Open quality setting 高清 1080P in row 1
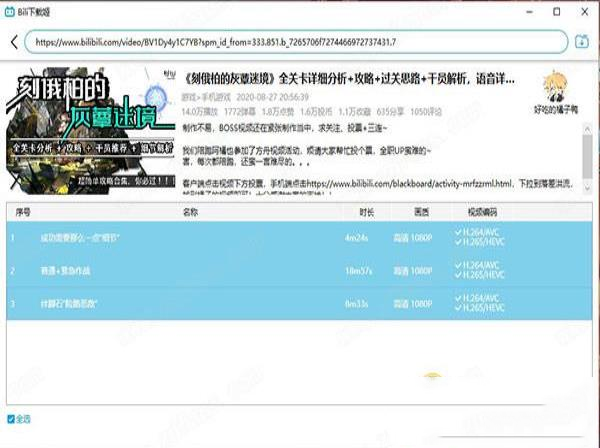 point(421,238)
